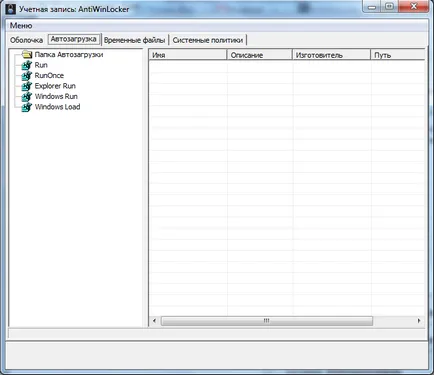Click the registry icon beside Run
434x375 pixels.
tap(27, 65)
